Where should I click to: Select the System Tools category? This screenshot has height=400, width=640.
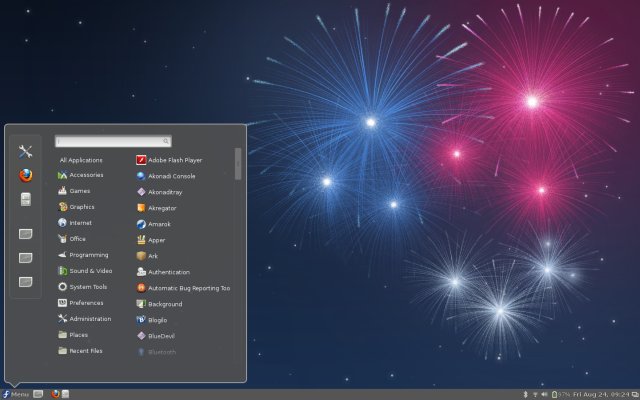81,287
